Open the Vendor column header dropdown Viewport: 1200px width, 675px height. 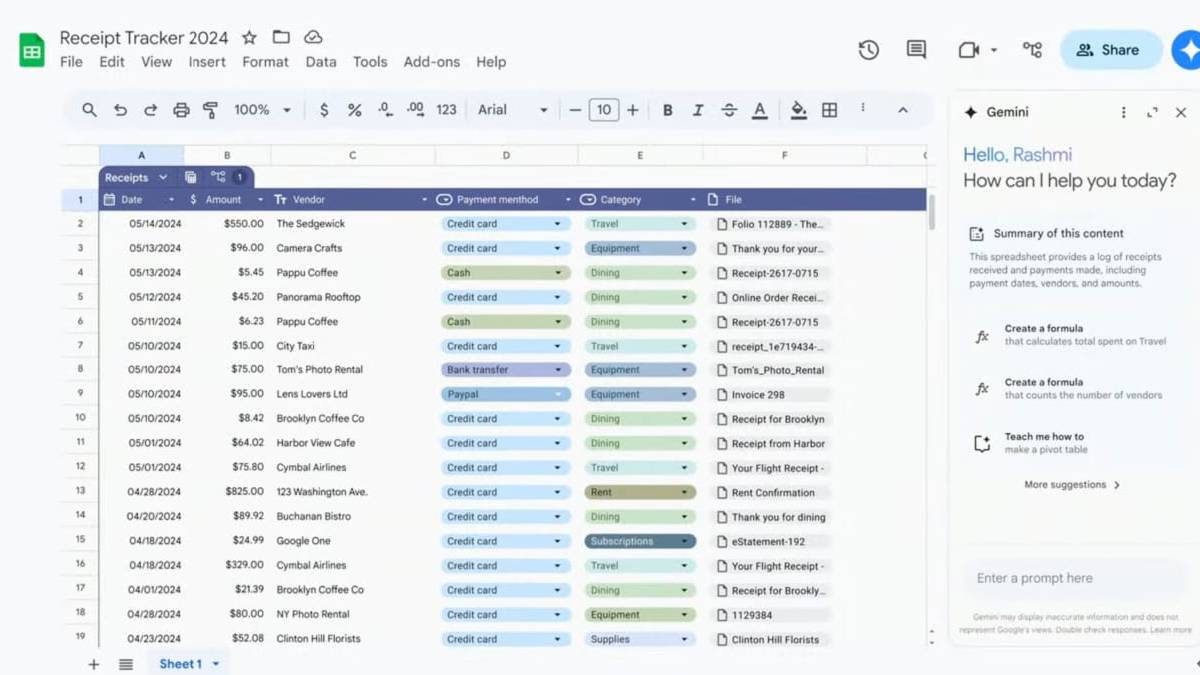(x=424, y=200)
